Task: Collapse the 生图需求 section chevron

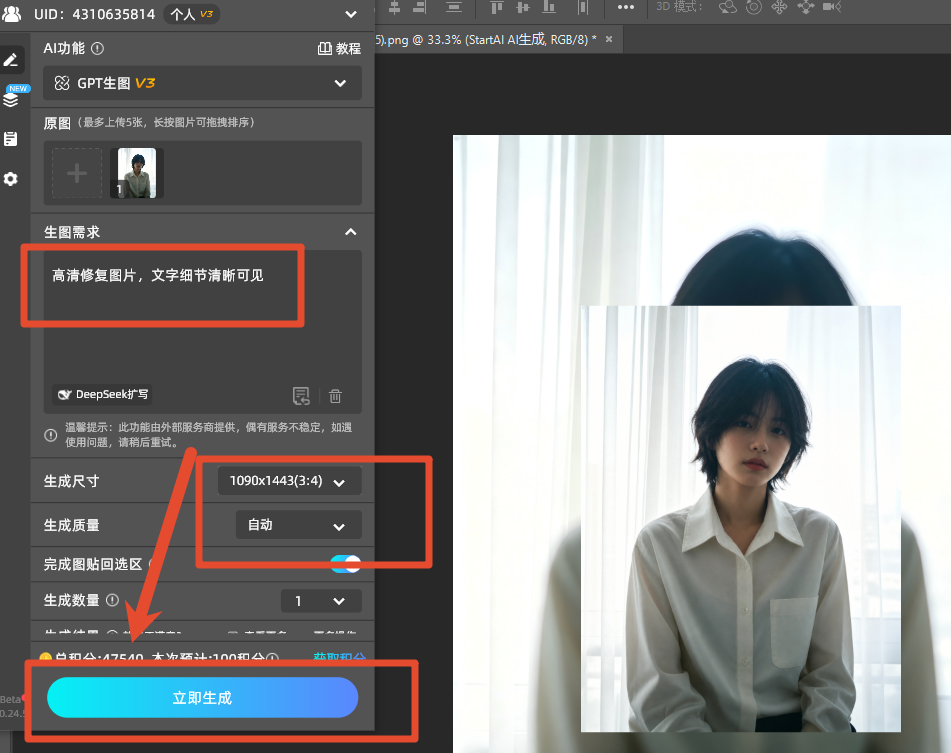Action: tap(351, 232)
